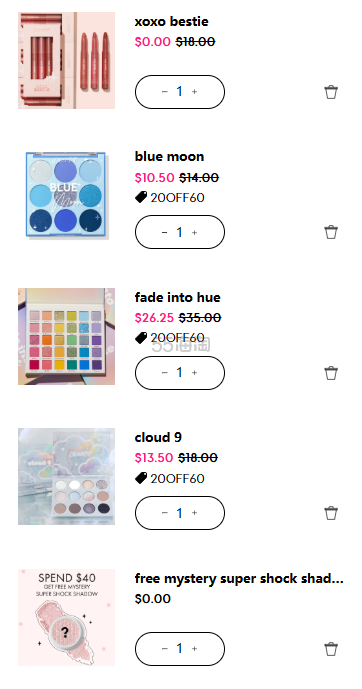View fade into hue palette thumbnail
Viewport: 362px width, 689px height.
(66, 337)
